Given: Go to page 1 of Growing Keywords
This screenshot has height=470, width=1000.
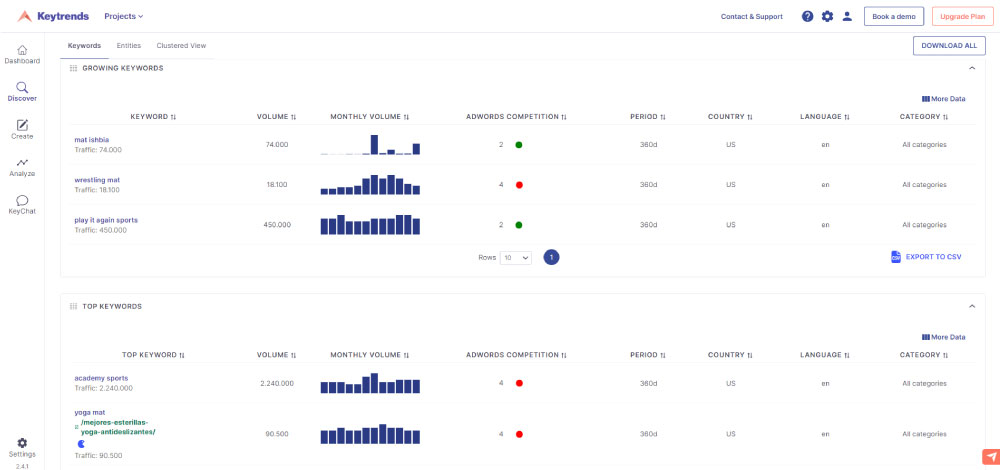Looking at the screenshot, I should pyautogui.click(x=551, y=258).
